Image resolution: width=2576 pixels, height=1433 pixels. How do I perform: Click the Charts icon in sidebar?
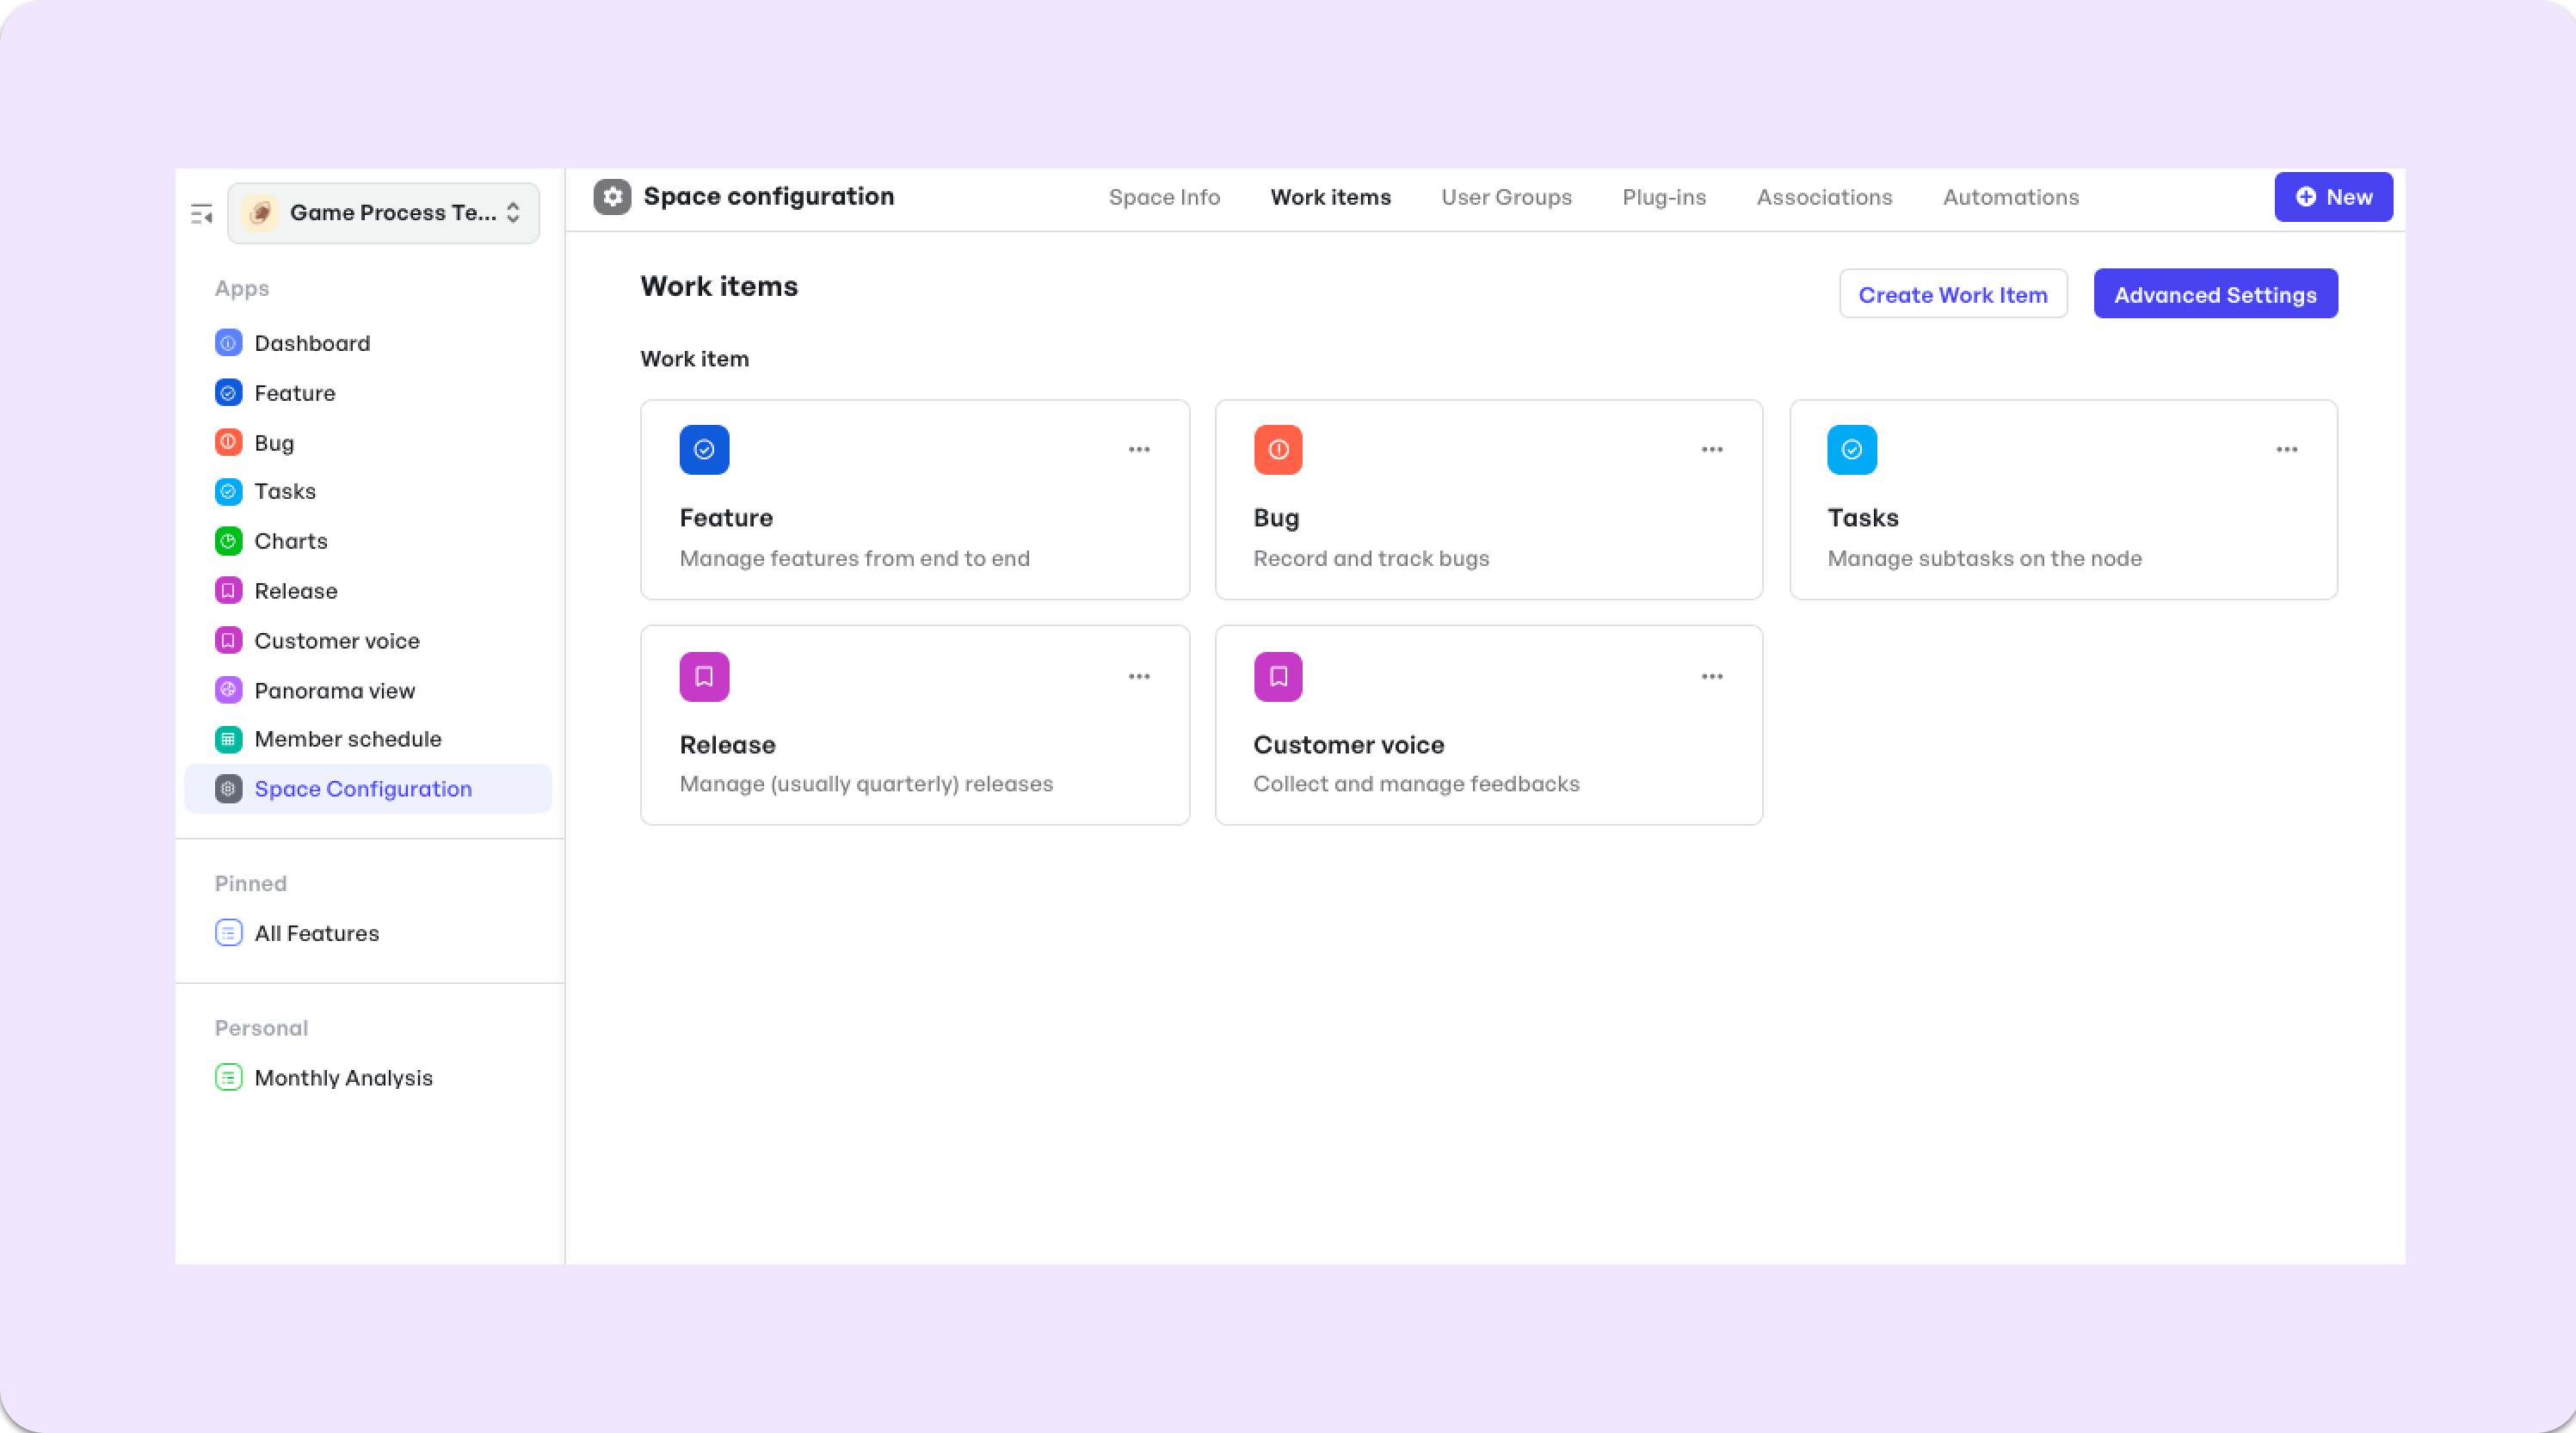tap(228, 541)
